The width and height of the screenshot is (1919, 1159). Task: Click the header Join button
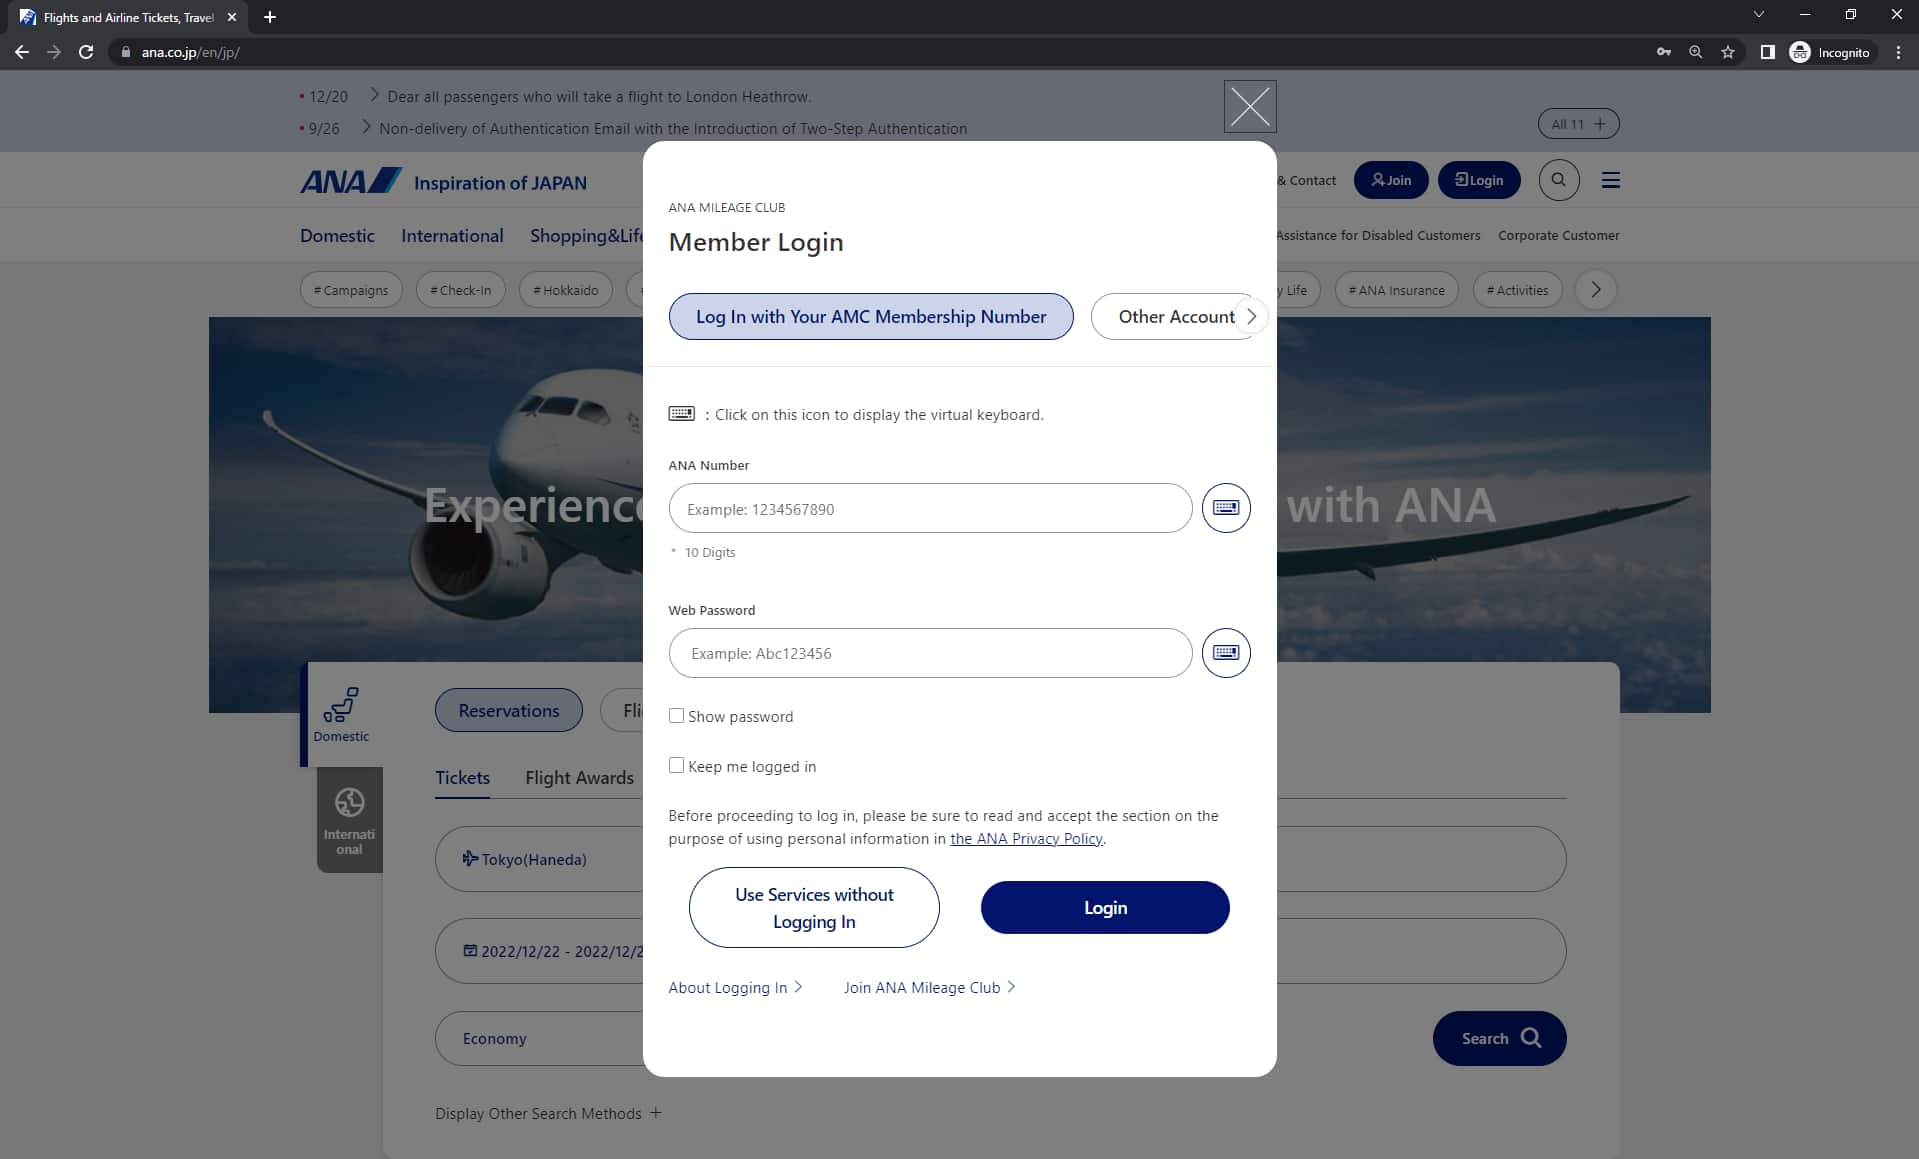tap(1391, 180)
